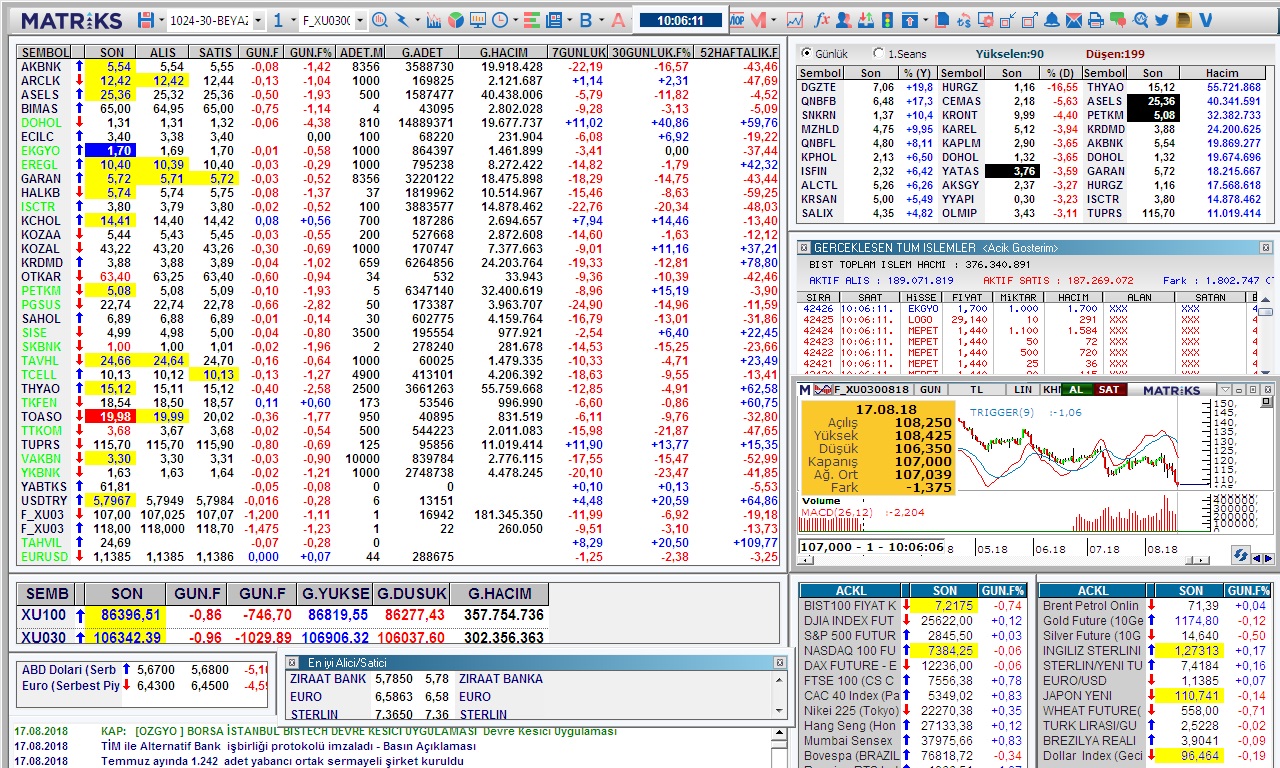Screen dimensions: 1280x768
Task: Select the THYAO row in watchlist
Action: [399, 388]
